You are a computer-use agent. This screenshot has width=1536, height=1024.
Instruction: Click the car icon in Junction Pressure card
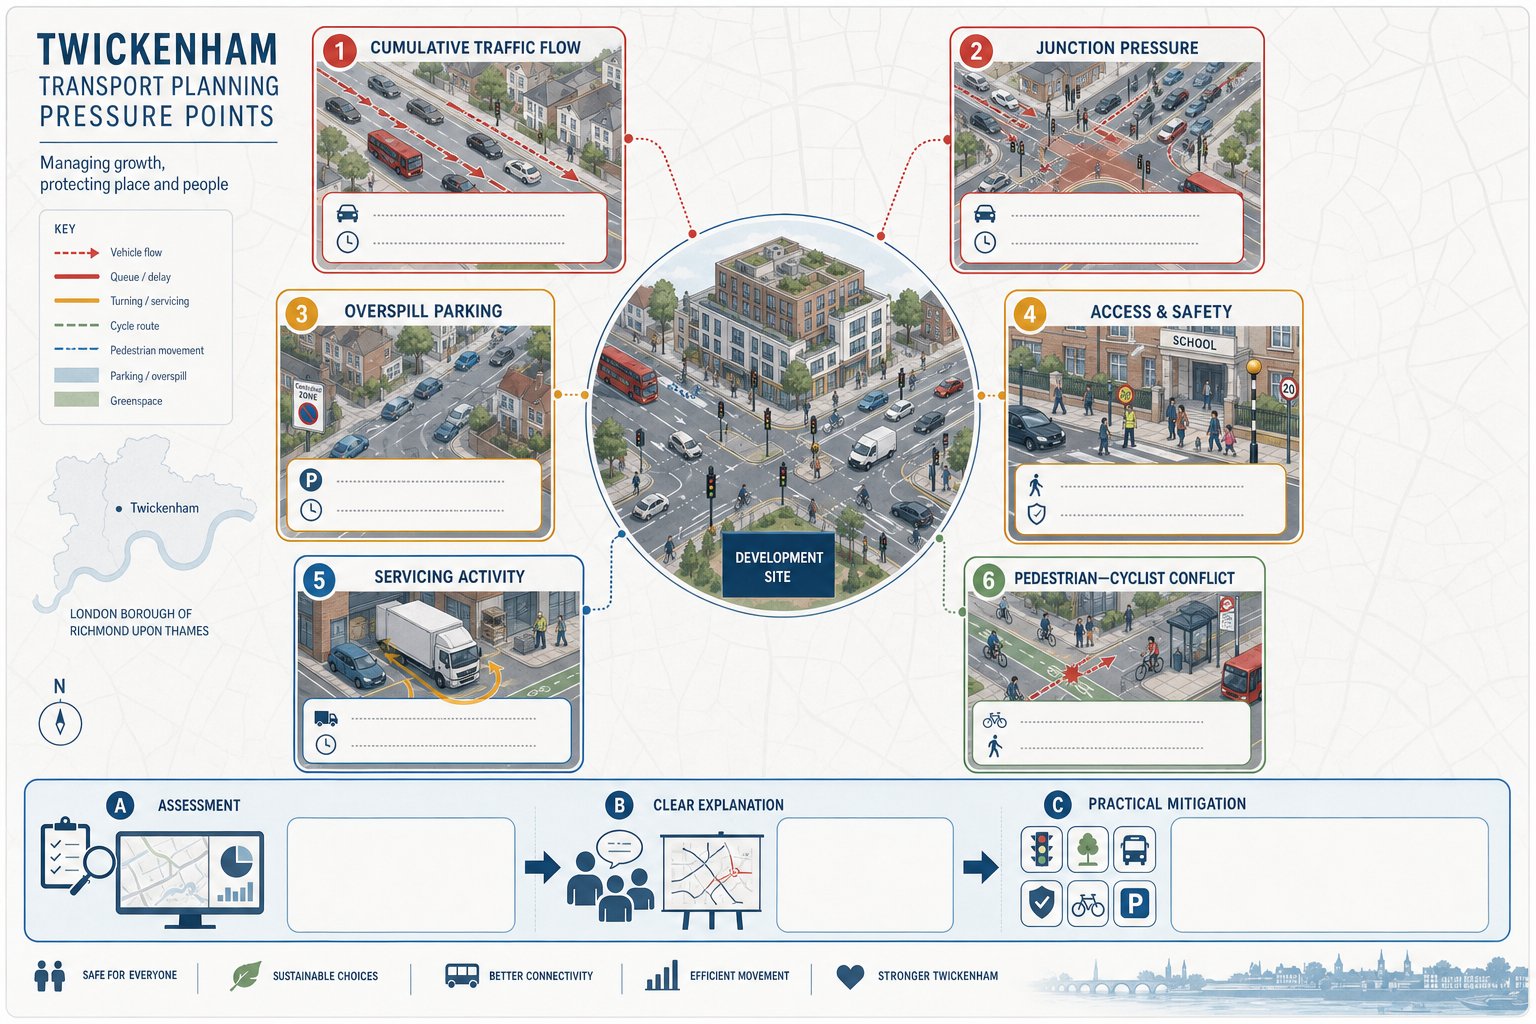985,214
